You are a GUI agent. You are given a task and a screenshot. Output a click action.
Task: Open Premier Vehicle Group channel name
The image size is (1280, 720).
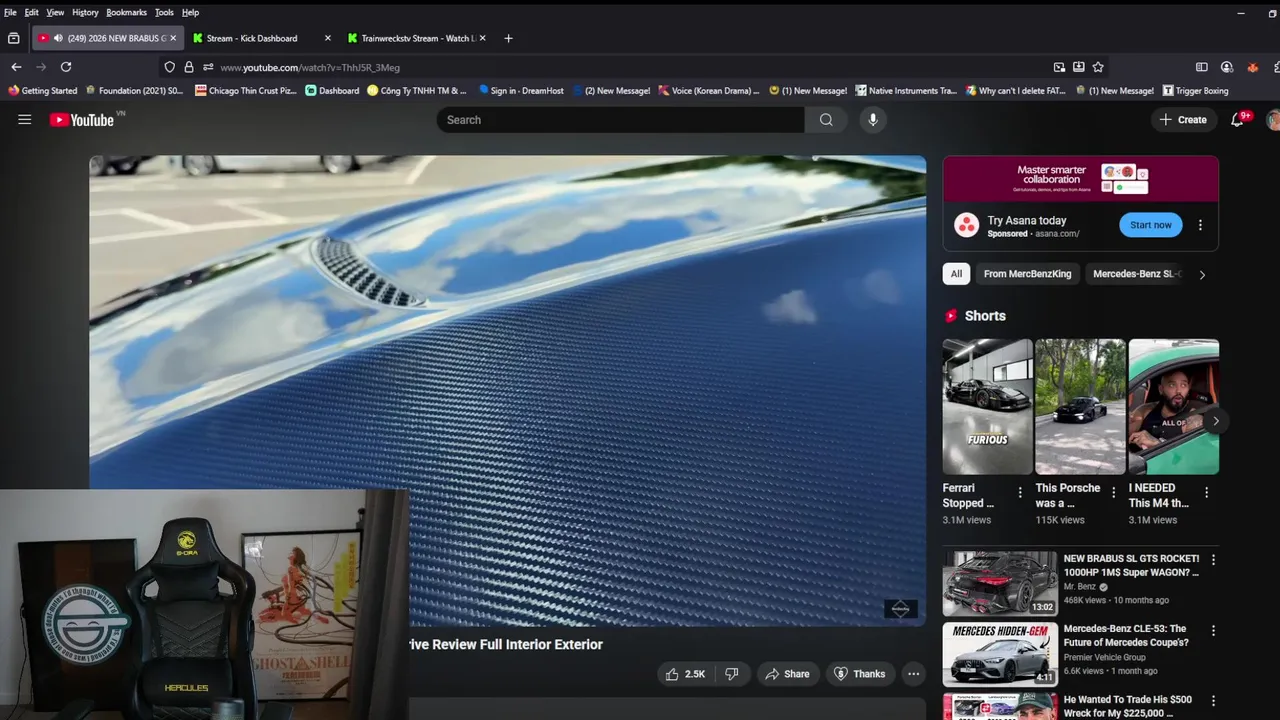click(x=1105, y=657)
